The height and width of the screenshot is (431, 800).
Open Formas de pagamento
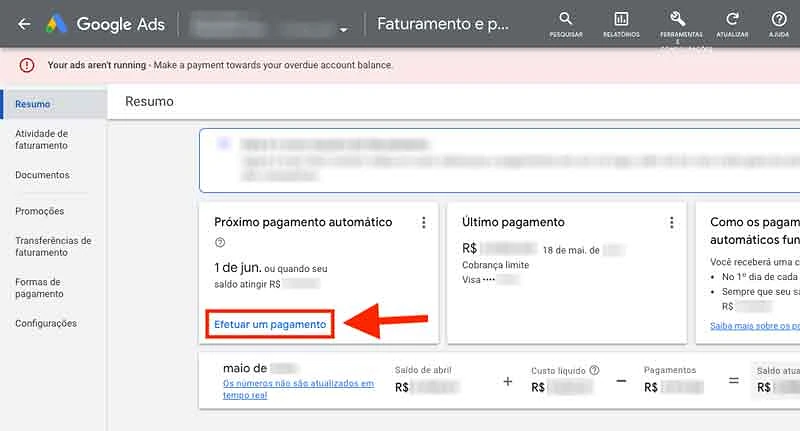tap(39, 288)
